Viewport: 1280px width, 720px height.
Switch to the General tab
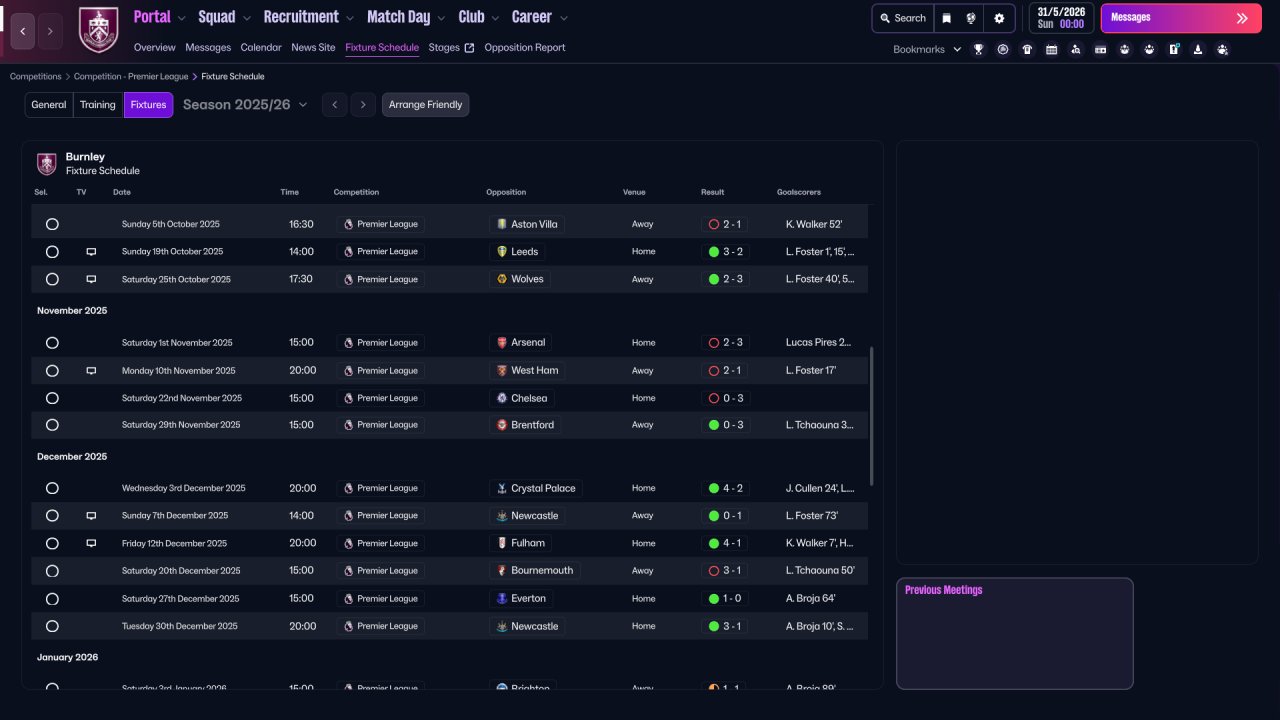pyautogui.click(x=49, y=105)
